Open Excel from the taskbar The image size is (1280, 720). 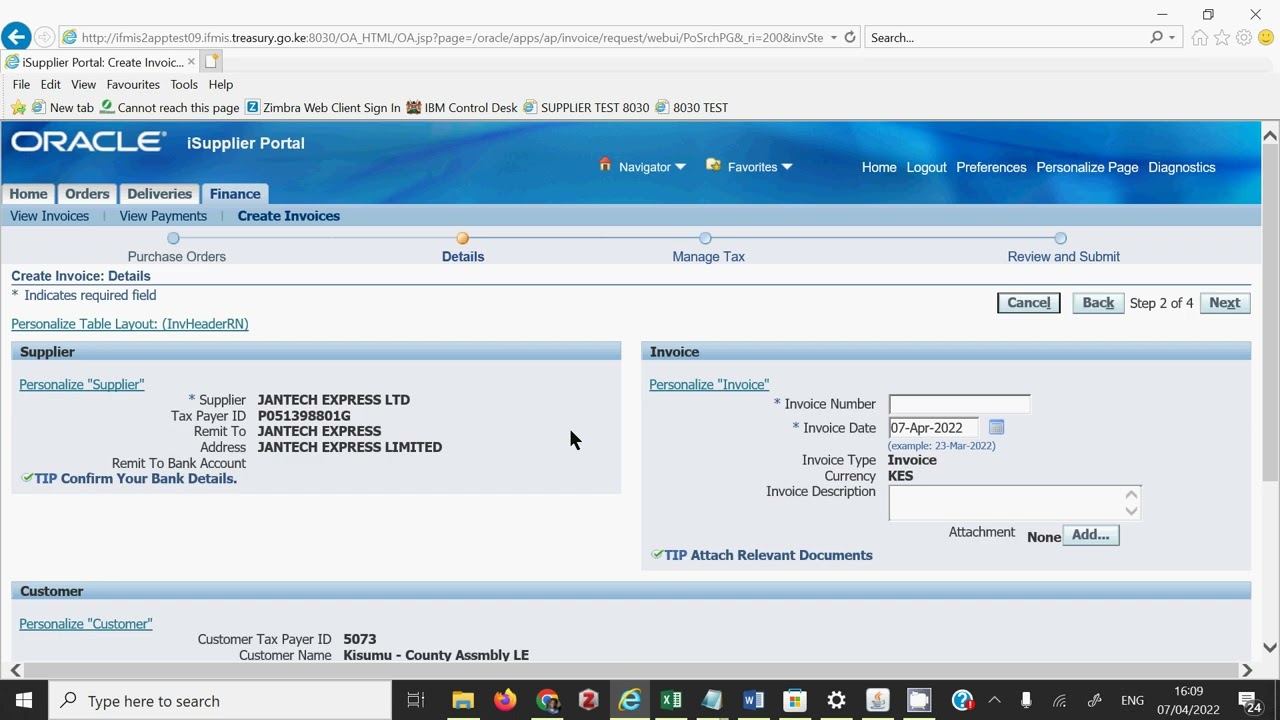pos(671,701)
